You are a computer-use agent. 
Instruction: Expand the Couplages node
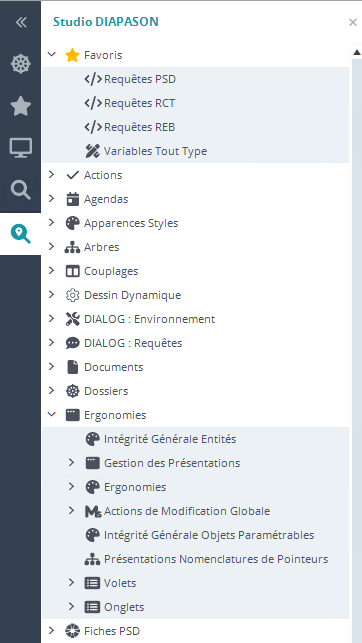[x=51, y=271]
